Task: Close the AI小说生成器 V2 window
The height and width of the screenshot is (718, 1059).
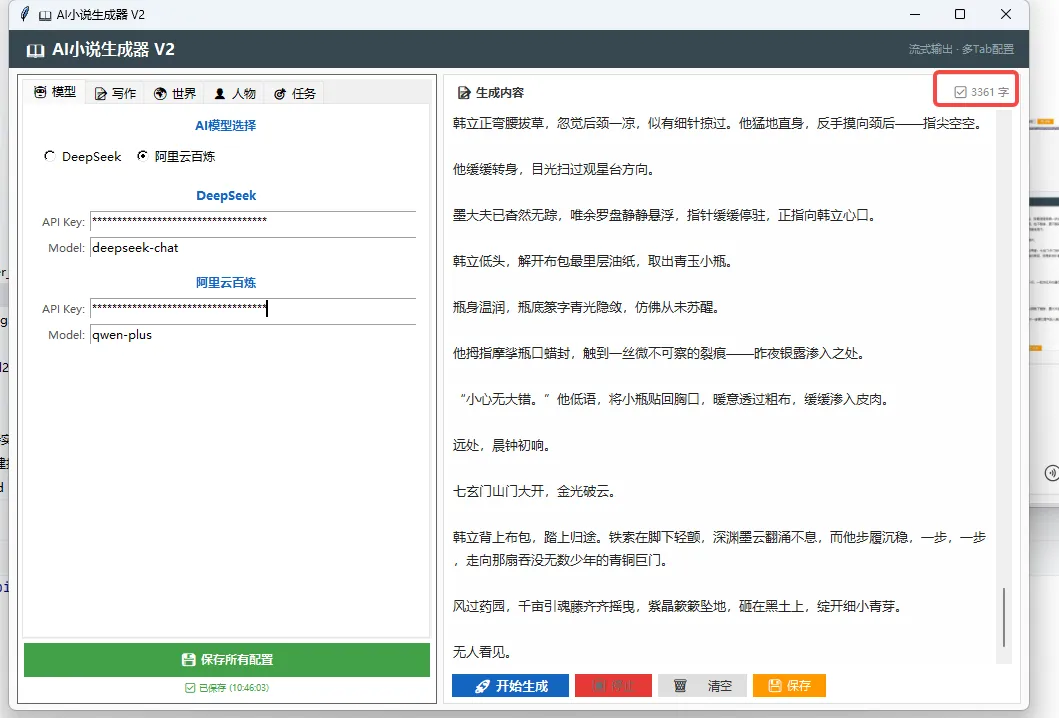Action: pyautogui.click(x=1006, y=14)
